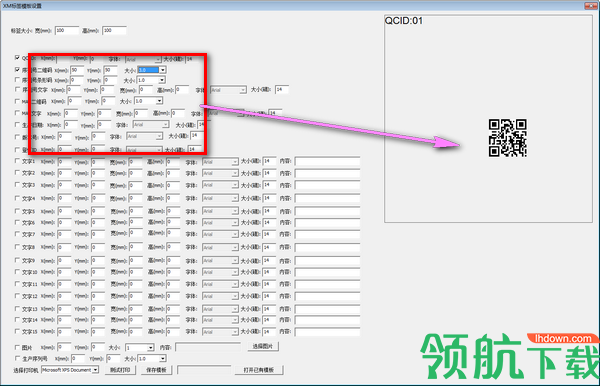This screenshot has width=600, height=386.
Task: Toggle the QCID checkbox
Action: 17,57
